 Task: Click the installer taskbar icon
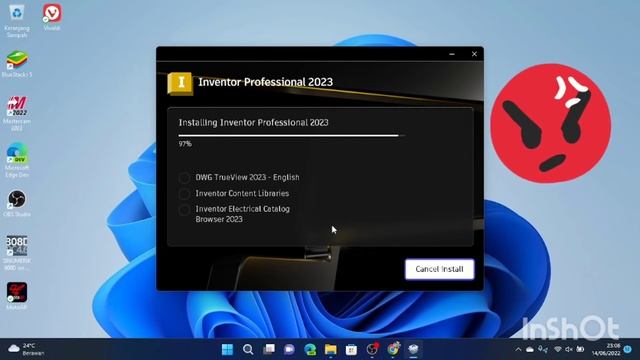click(413, 349)
